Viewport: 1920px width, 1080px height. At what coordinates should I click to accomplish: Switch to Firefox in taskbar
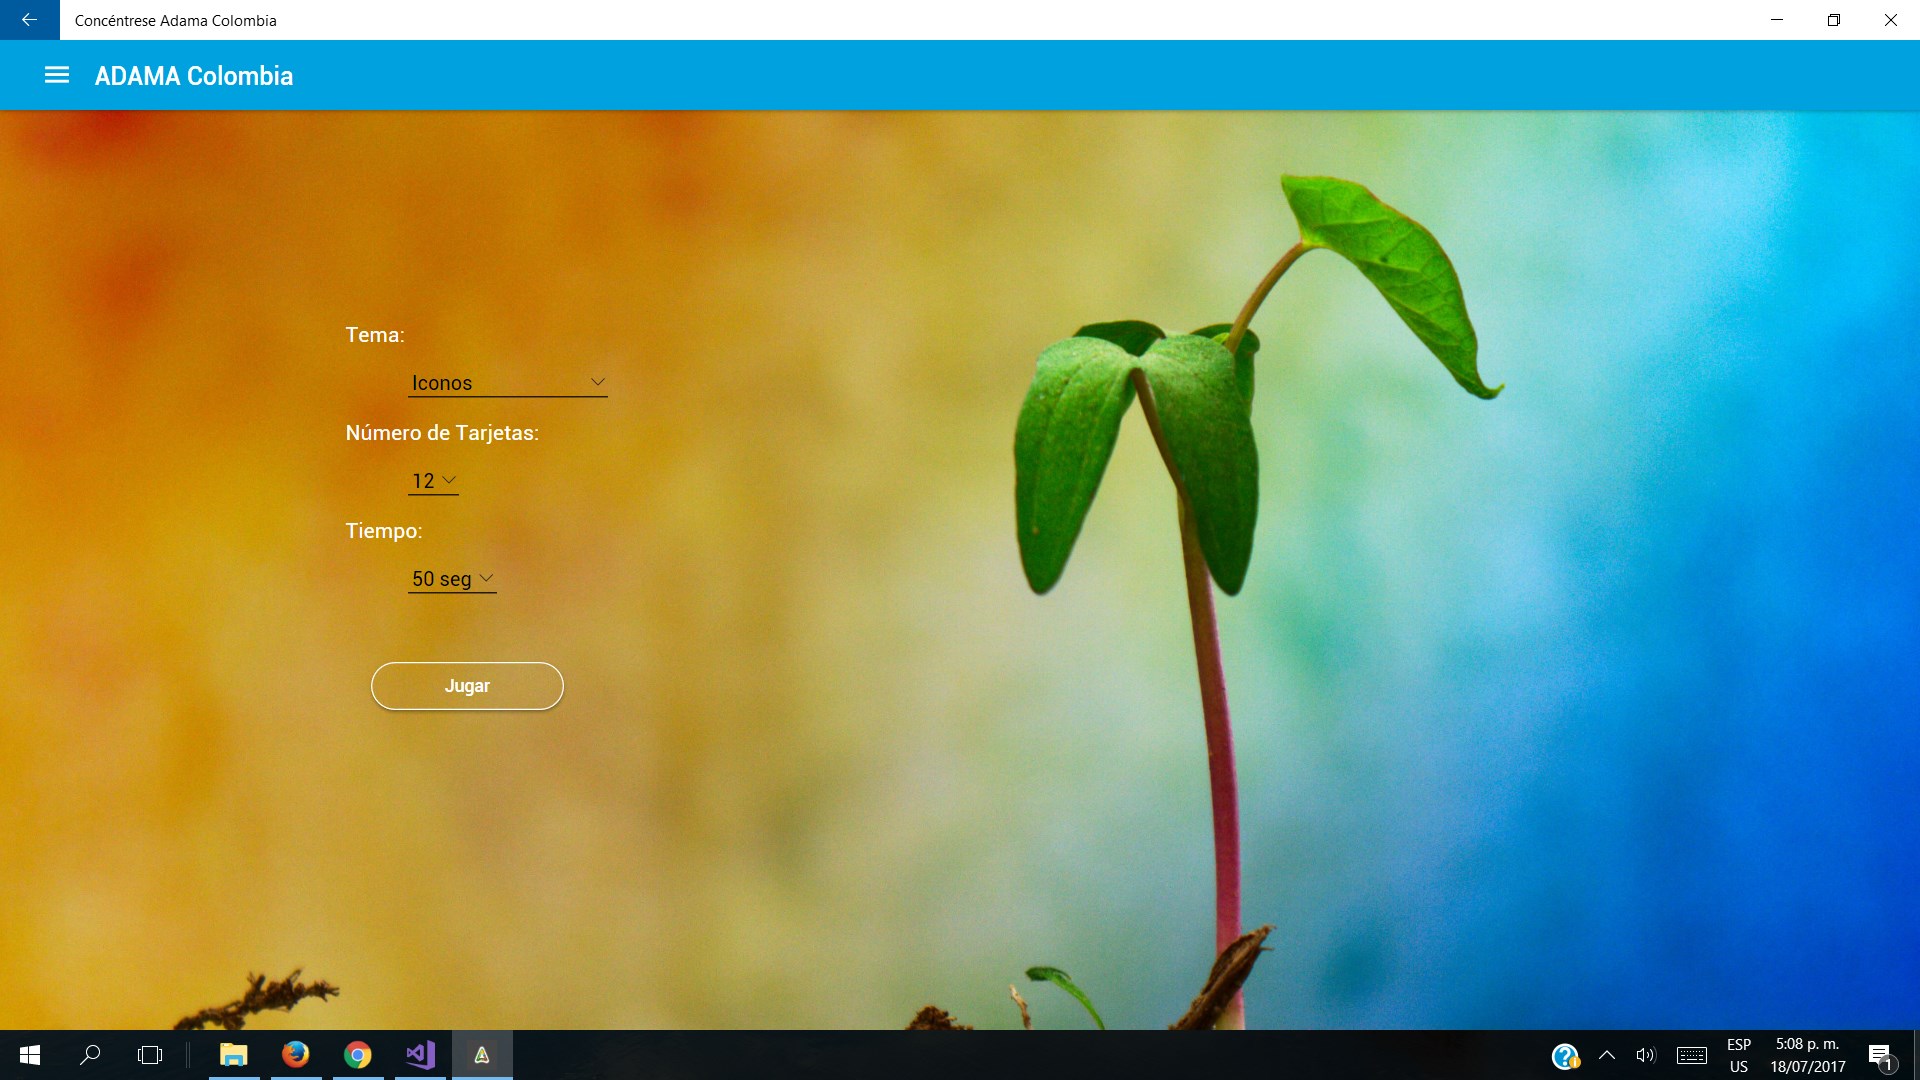tap(296, 1055)
